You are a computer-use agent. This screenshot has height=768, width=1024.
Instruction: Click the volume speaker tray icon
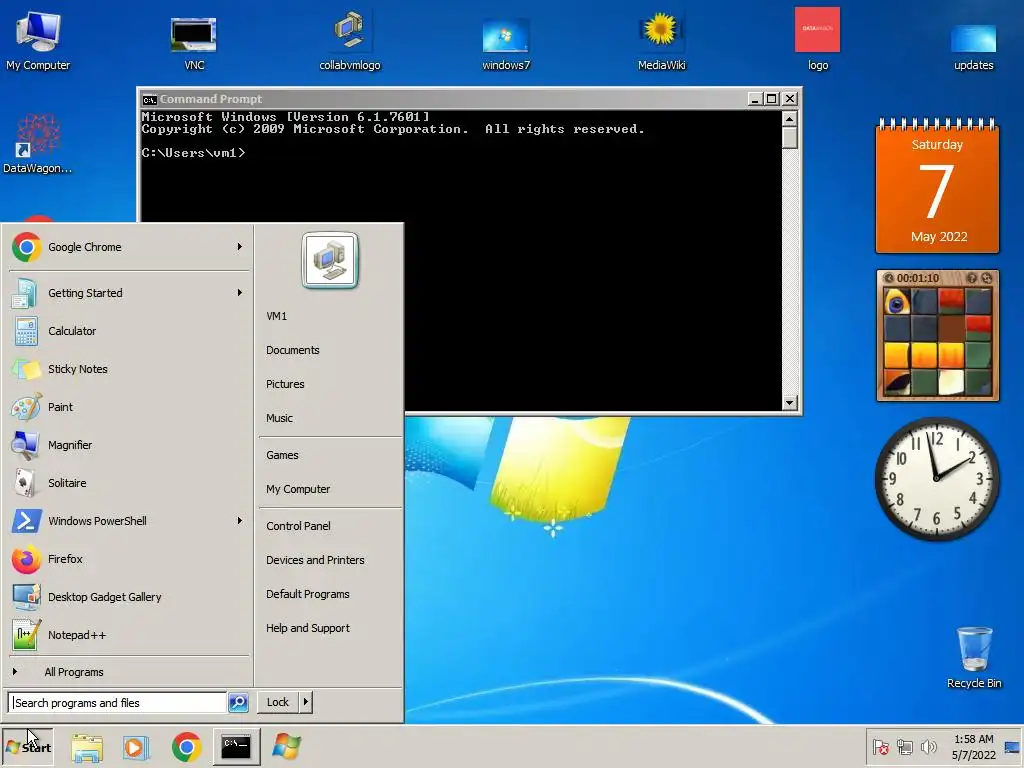(928, 747)
